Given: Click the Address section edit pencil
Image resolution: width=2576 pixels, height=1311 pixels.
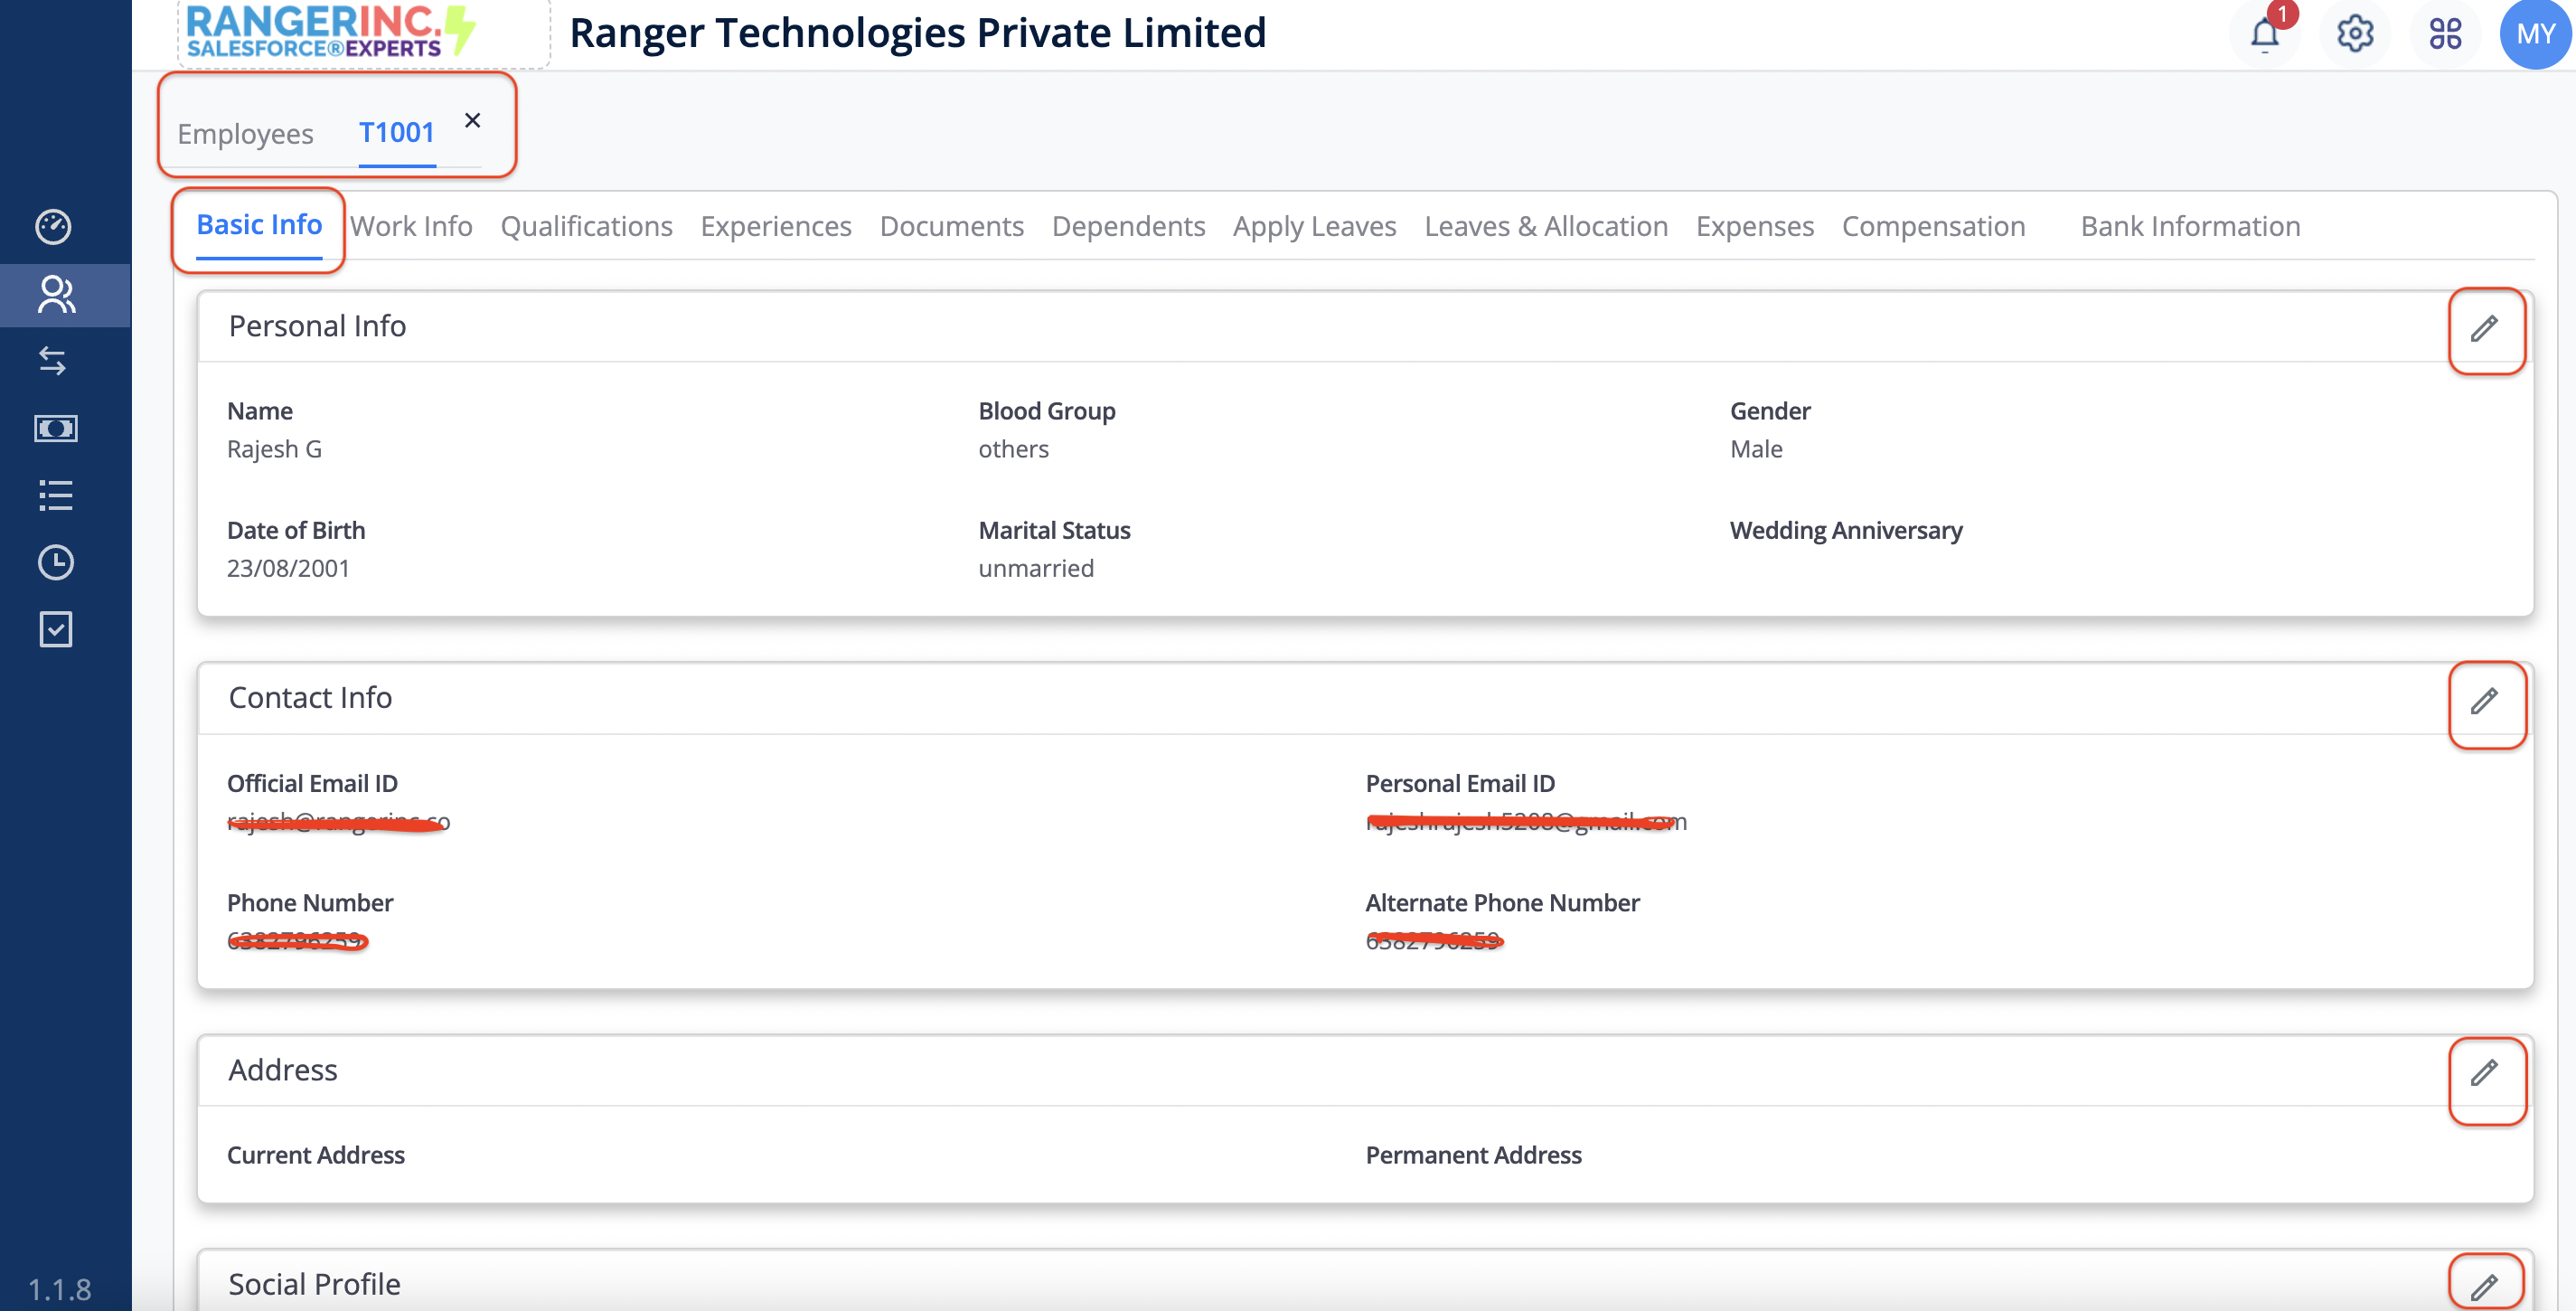Looking at the screenshot, I should (2485, 1073).
